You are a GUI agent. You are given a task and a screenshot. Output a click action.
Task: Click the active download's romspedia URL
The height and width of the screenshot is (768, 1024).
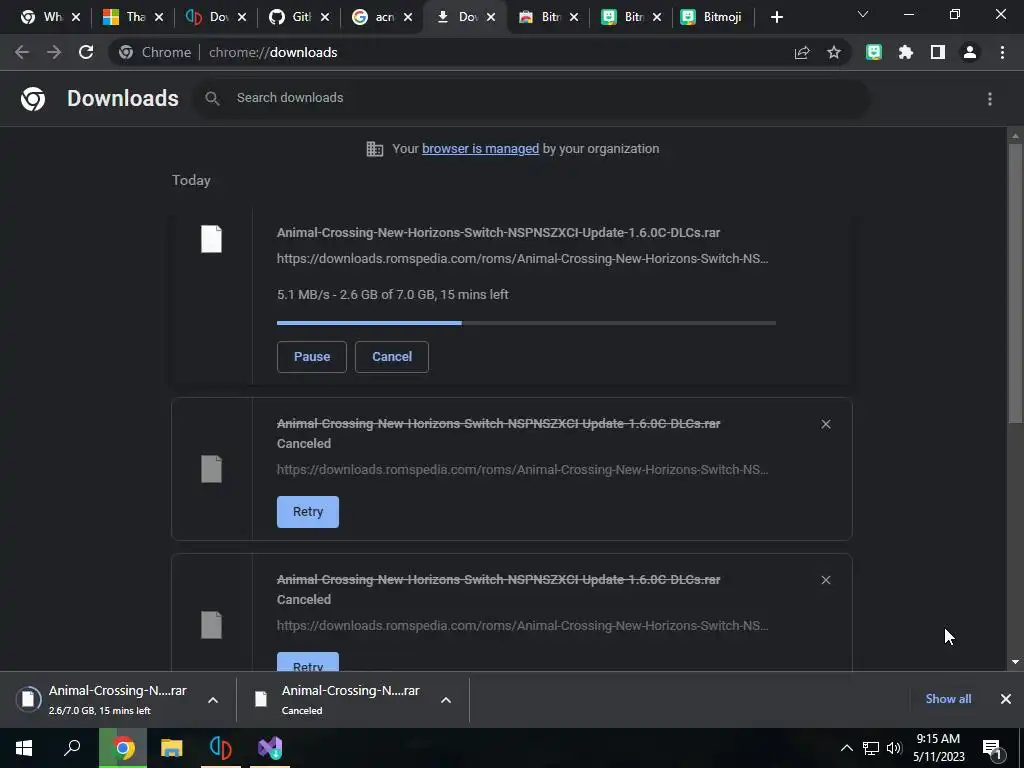[x=522, y=259]
